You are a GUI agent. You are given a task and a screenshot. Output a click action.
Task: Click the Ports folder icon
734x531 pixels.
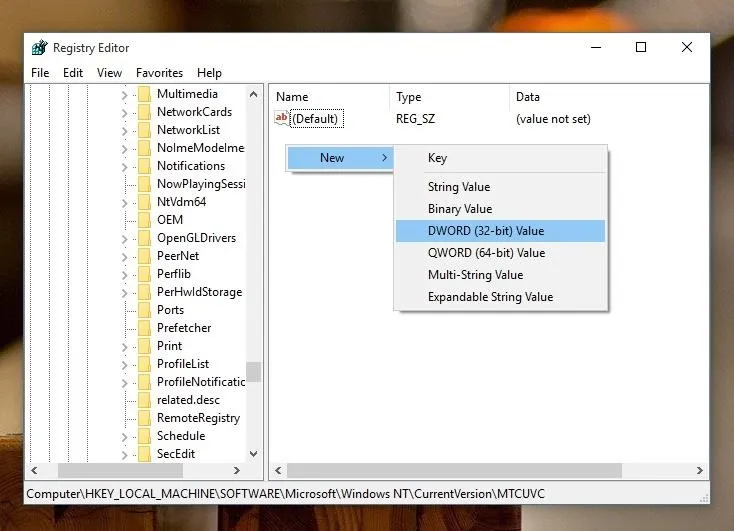[145, 310]
